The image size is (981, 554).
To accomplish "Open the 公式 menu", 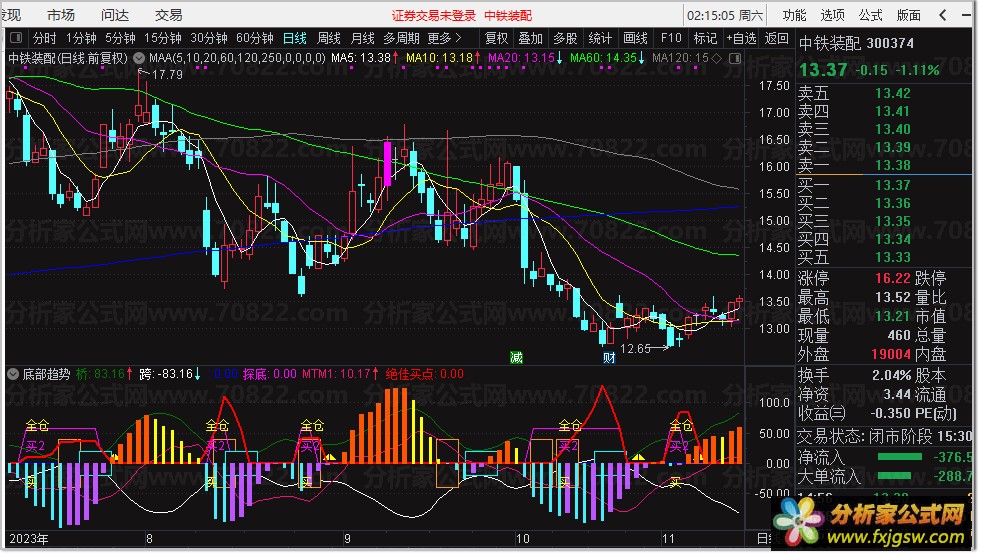I will click(x=870, y=15).
